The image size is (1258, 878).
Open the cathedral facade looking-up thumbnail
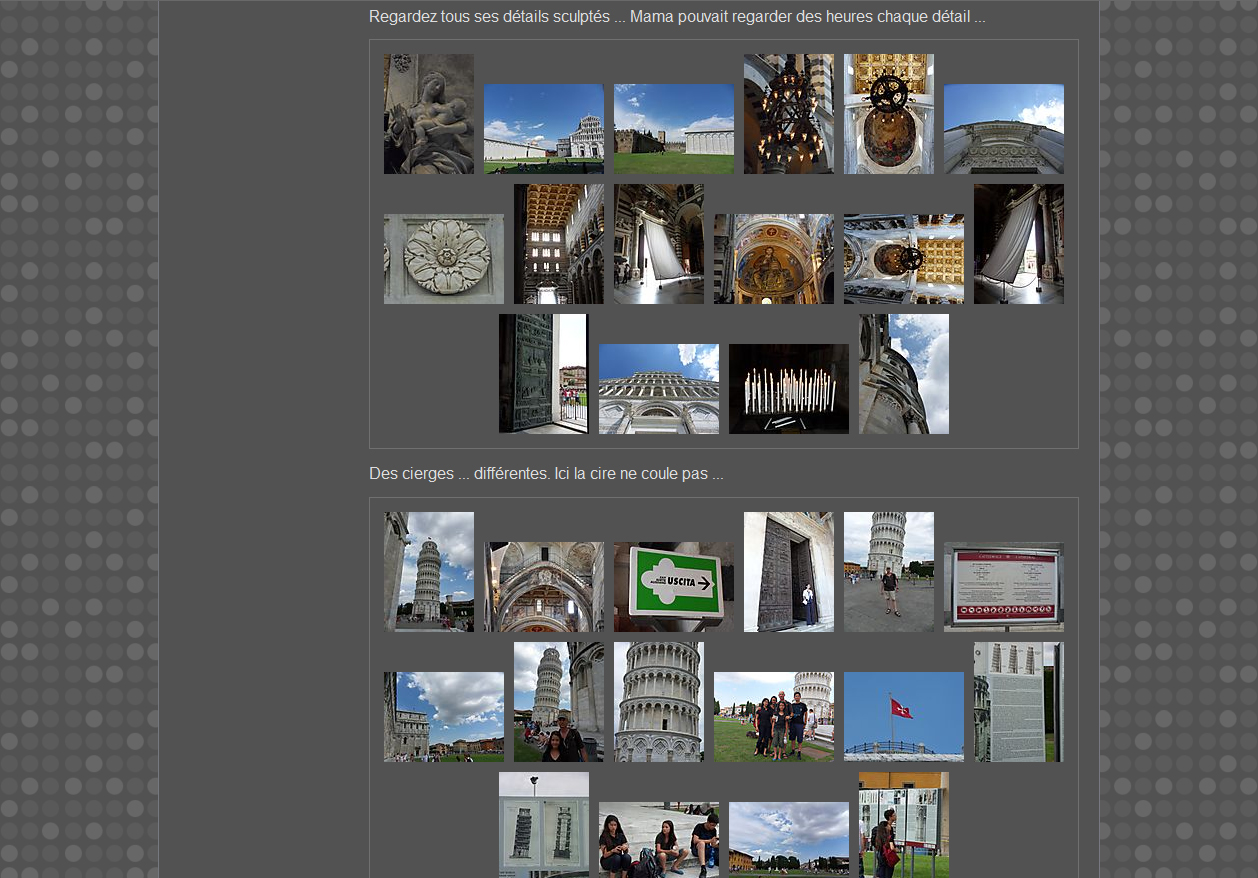[658, 388]
